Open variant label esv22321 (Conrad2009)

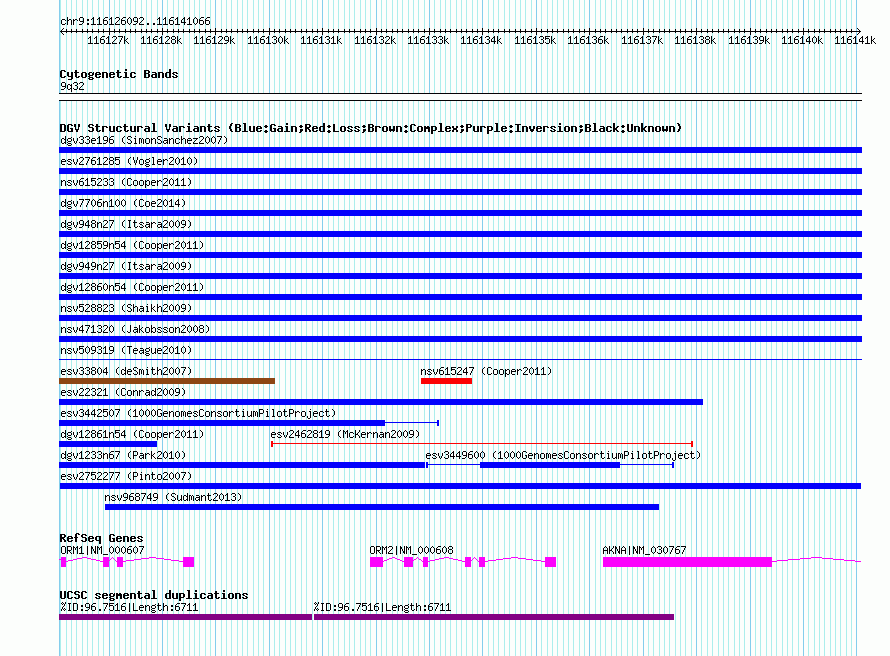point(123,392)
